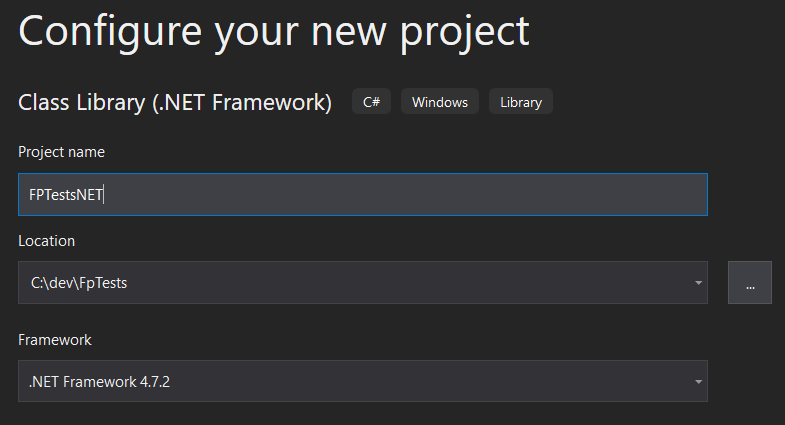
Task: Expand the Framework dropdown arrow
Action: pos(698,382)
